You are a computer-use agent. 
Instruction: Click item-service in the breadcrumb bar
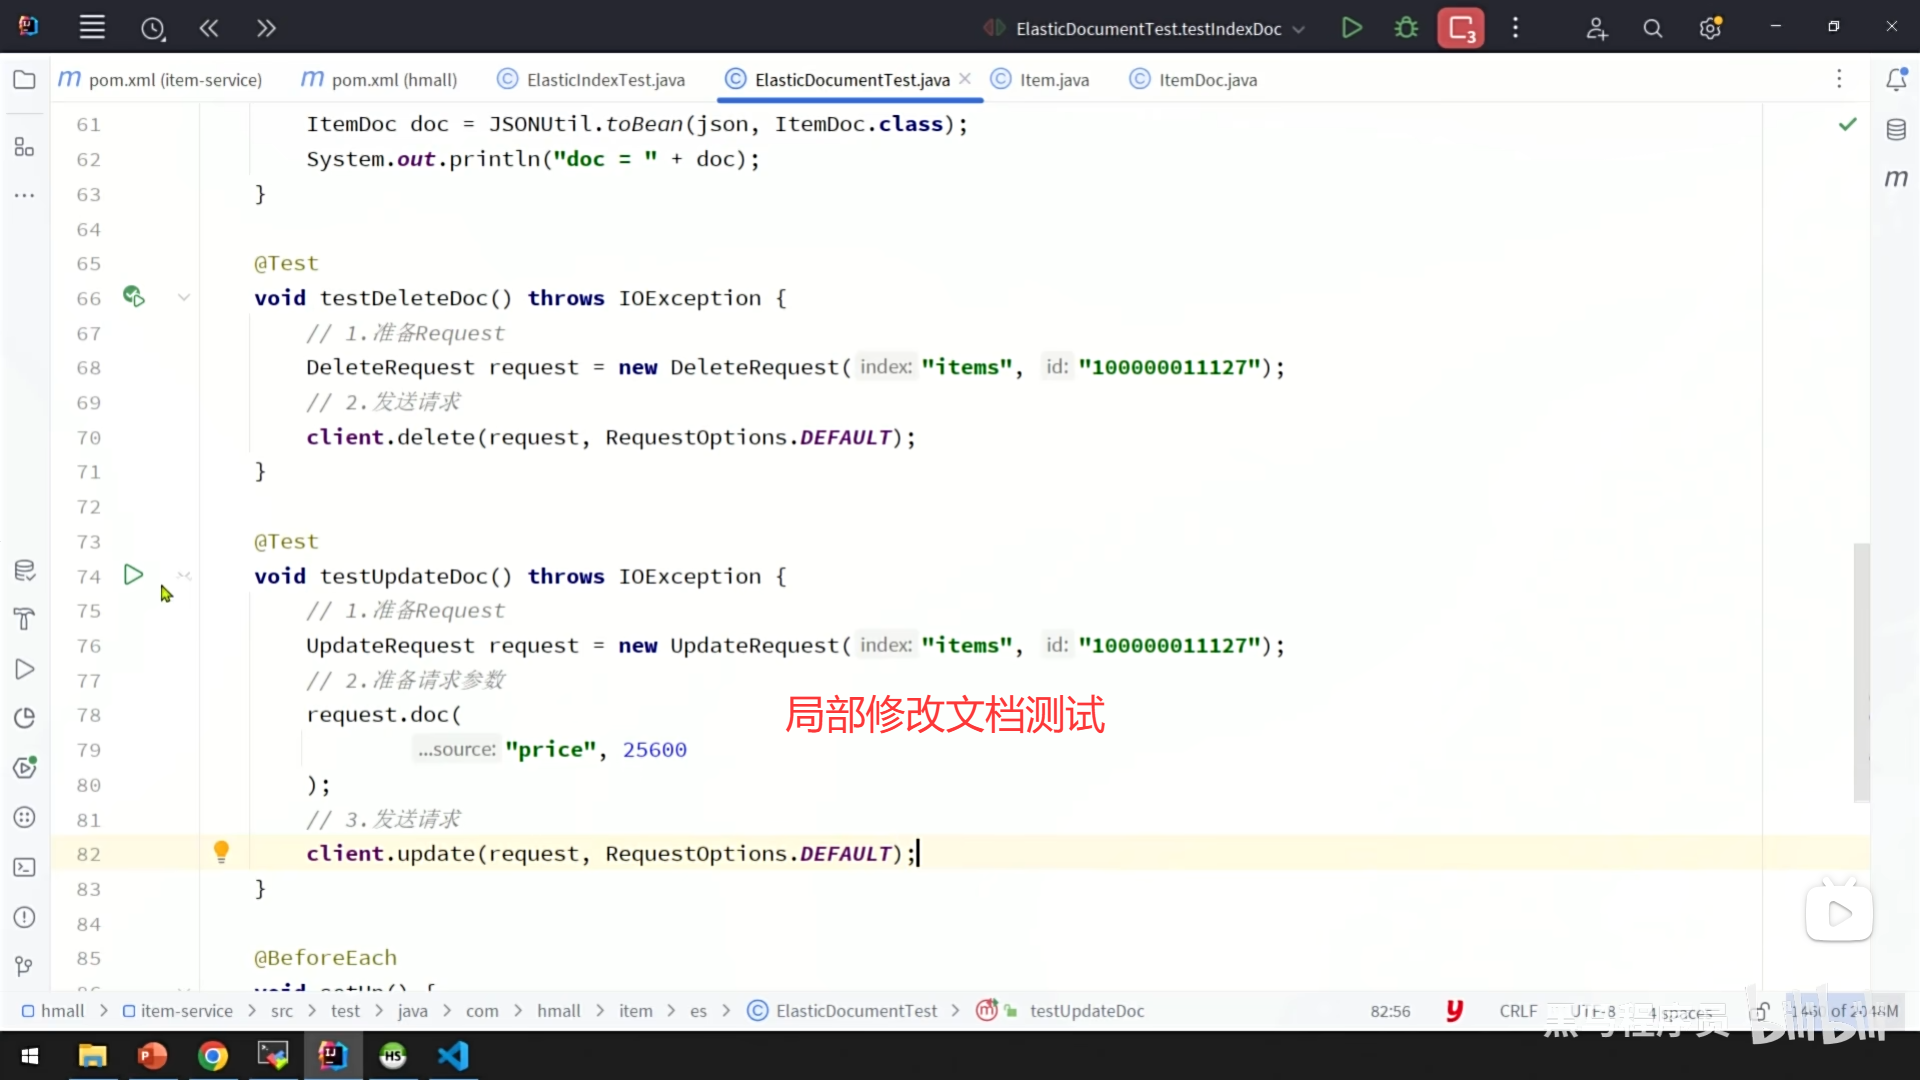(x=186, y=1011)
